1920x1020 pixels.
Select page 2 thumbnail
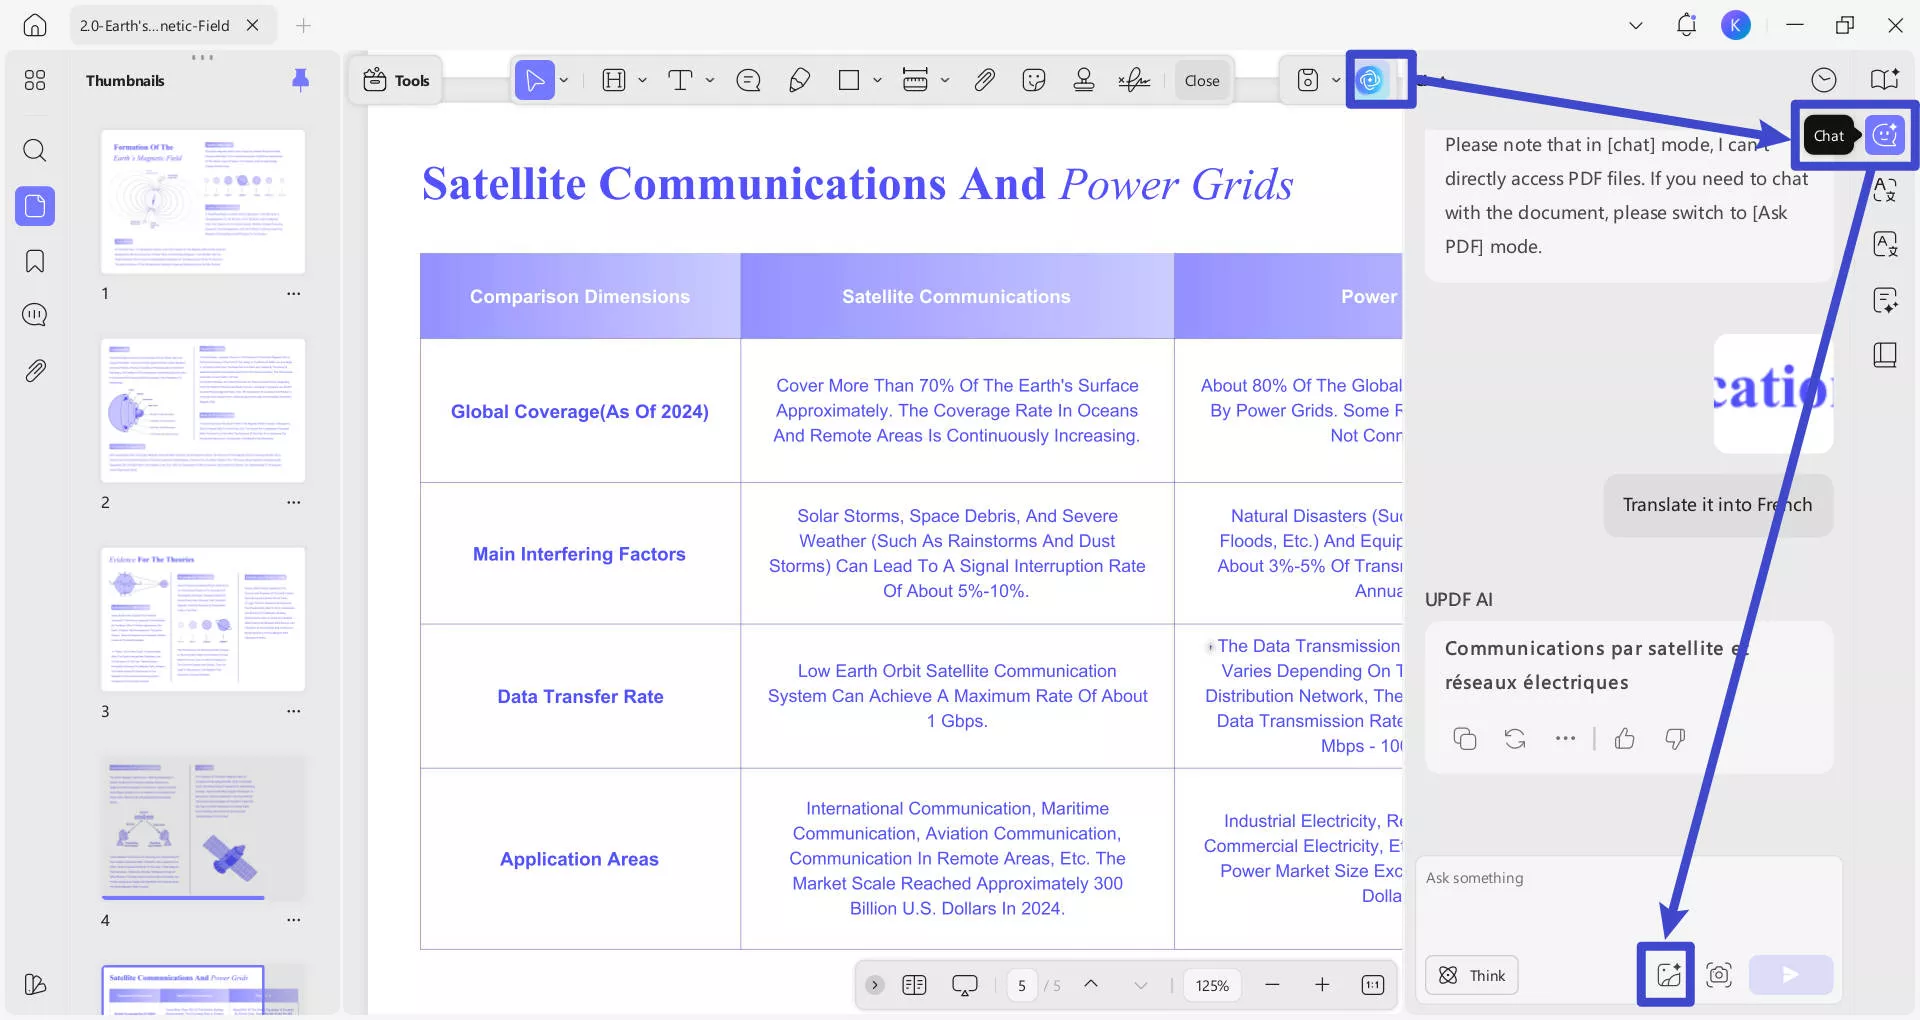pos(203,410)
